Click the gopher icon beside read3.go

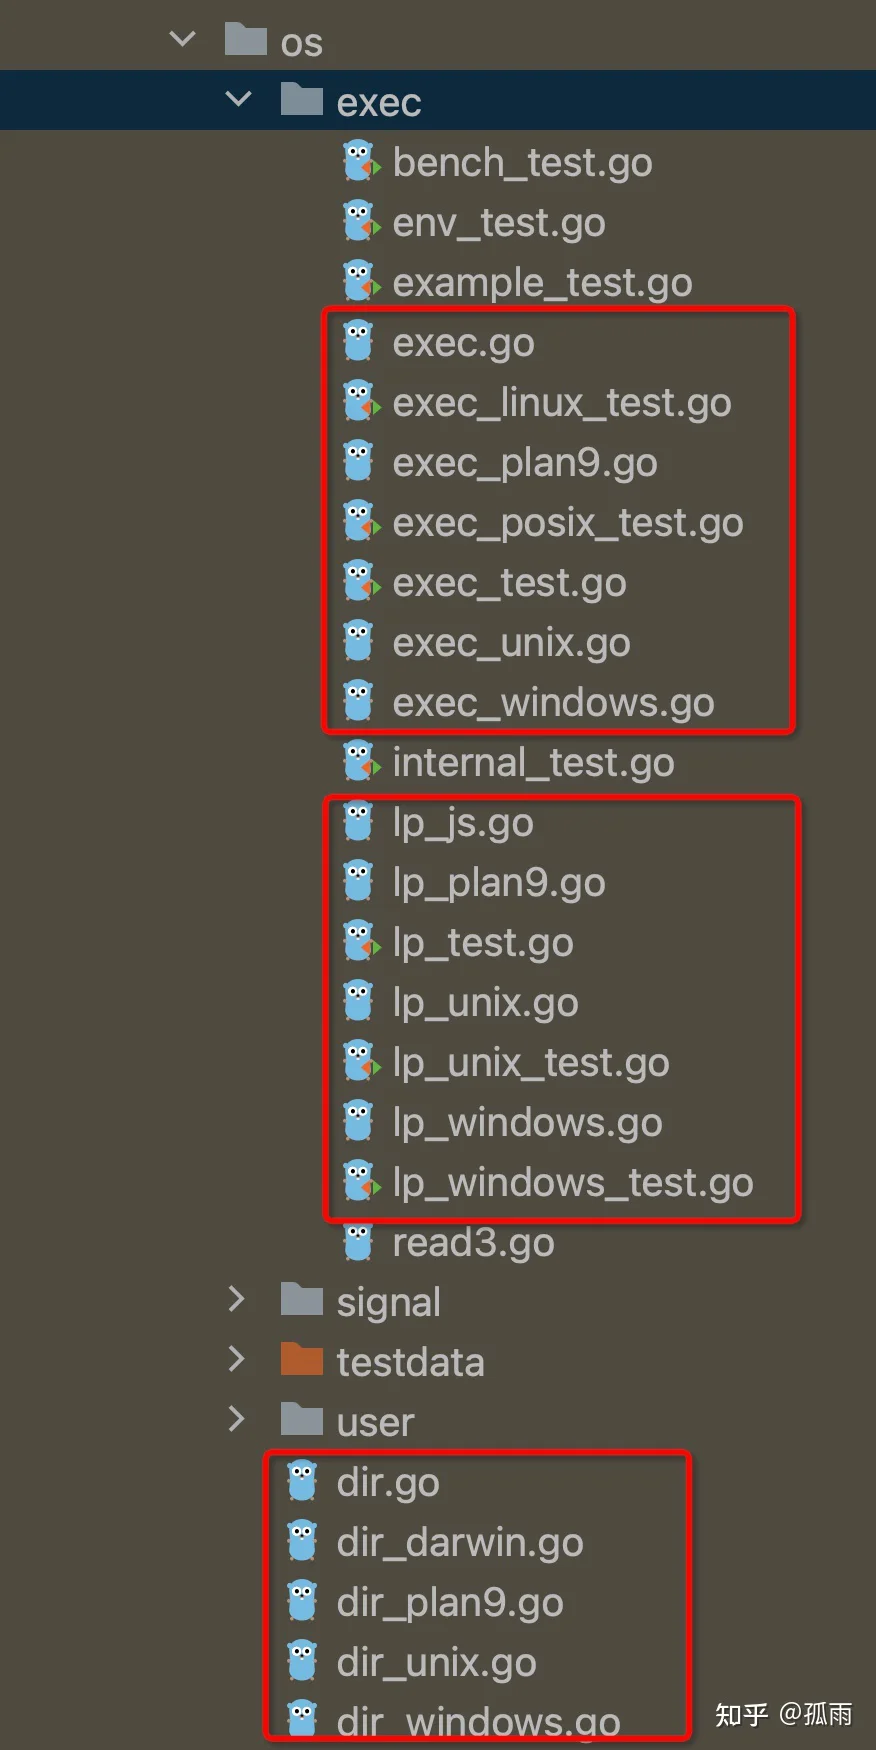tap(359, 1242)
